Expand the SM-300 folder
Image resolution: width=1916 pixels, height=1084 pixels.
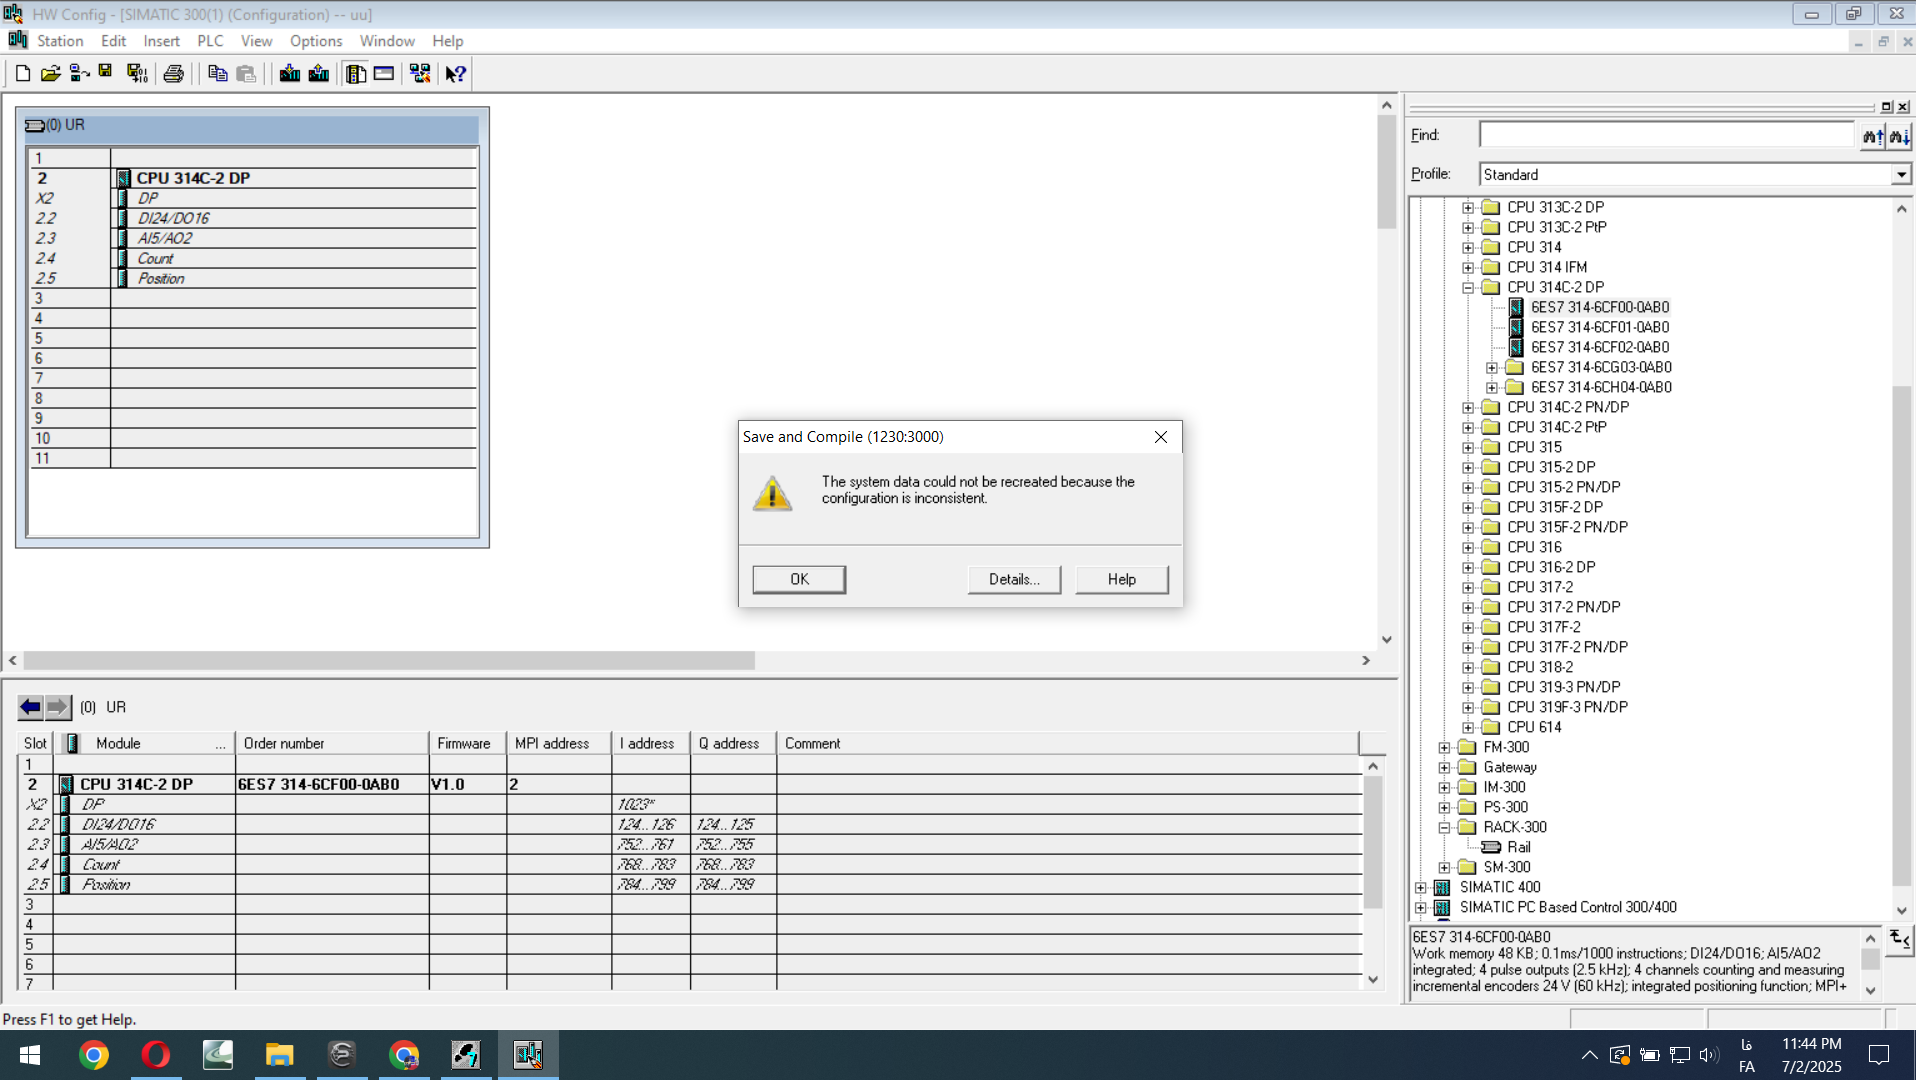(x=1444, y=868)
